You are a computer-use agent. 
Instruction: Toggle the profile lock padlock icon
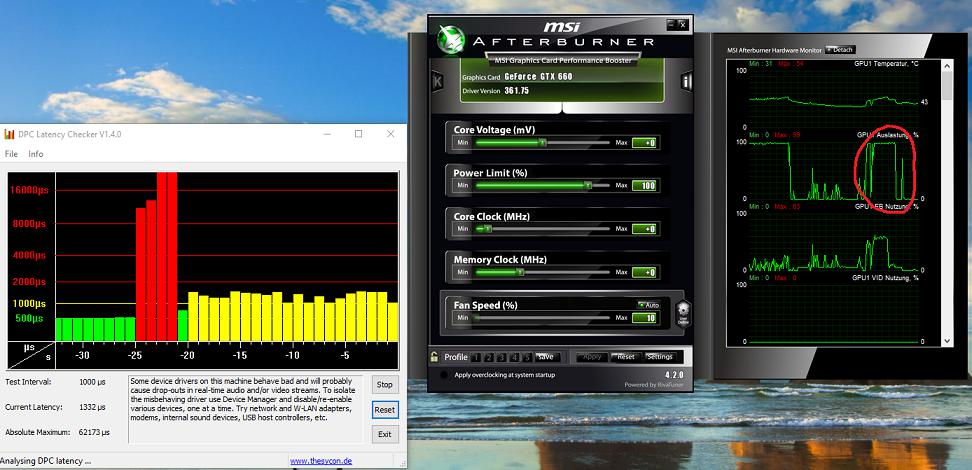435,357
